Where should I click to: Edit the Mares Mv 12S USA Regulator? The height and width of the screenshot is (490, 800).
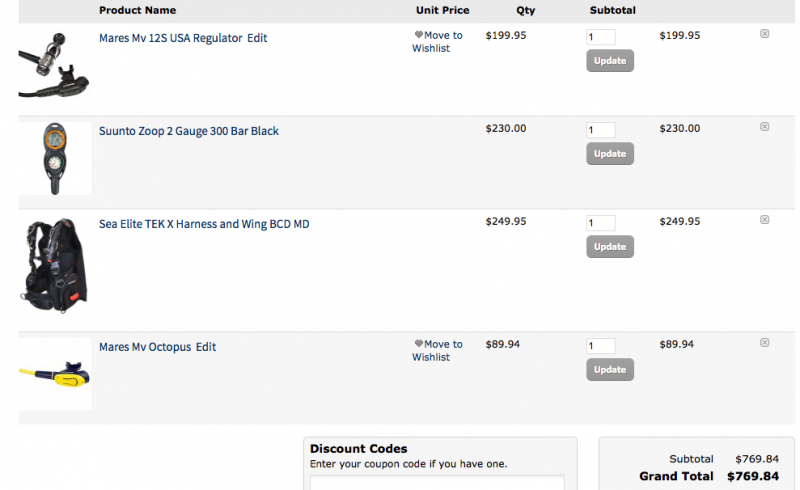(x=257, y=38)
